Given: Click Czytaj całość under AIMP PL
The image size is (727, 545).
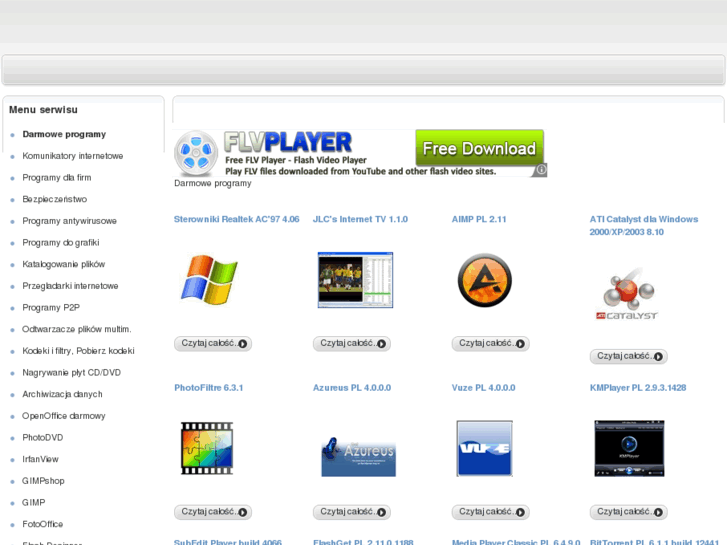Looking at the screenshot, I should [x=491, y=344].
